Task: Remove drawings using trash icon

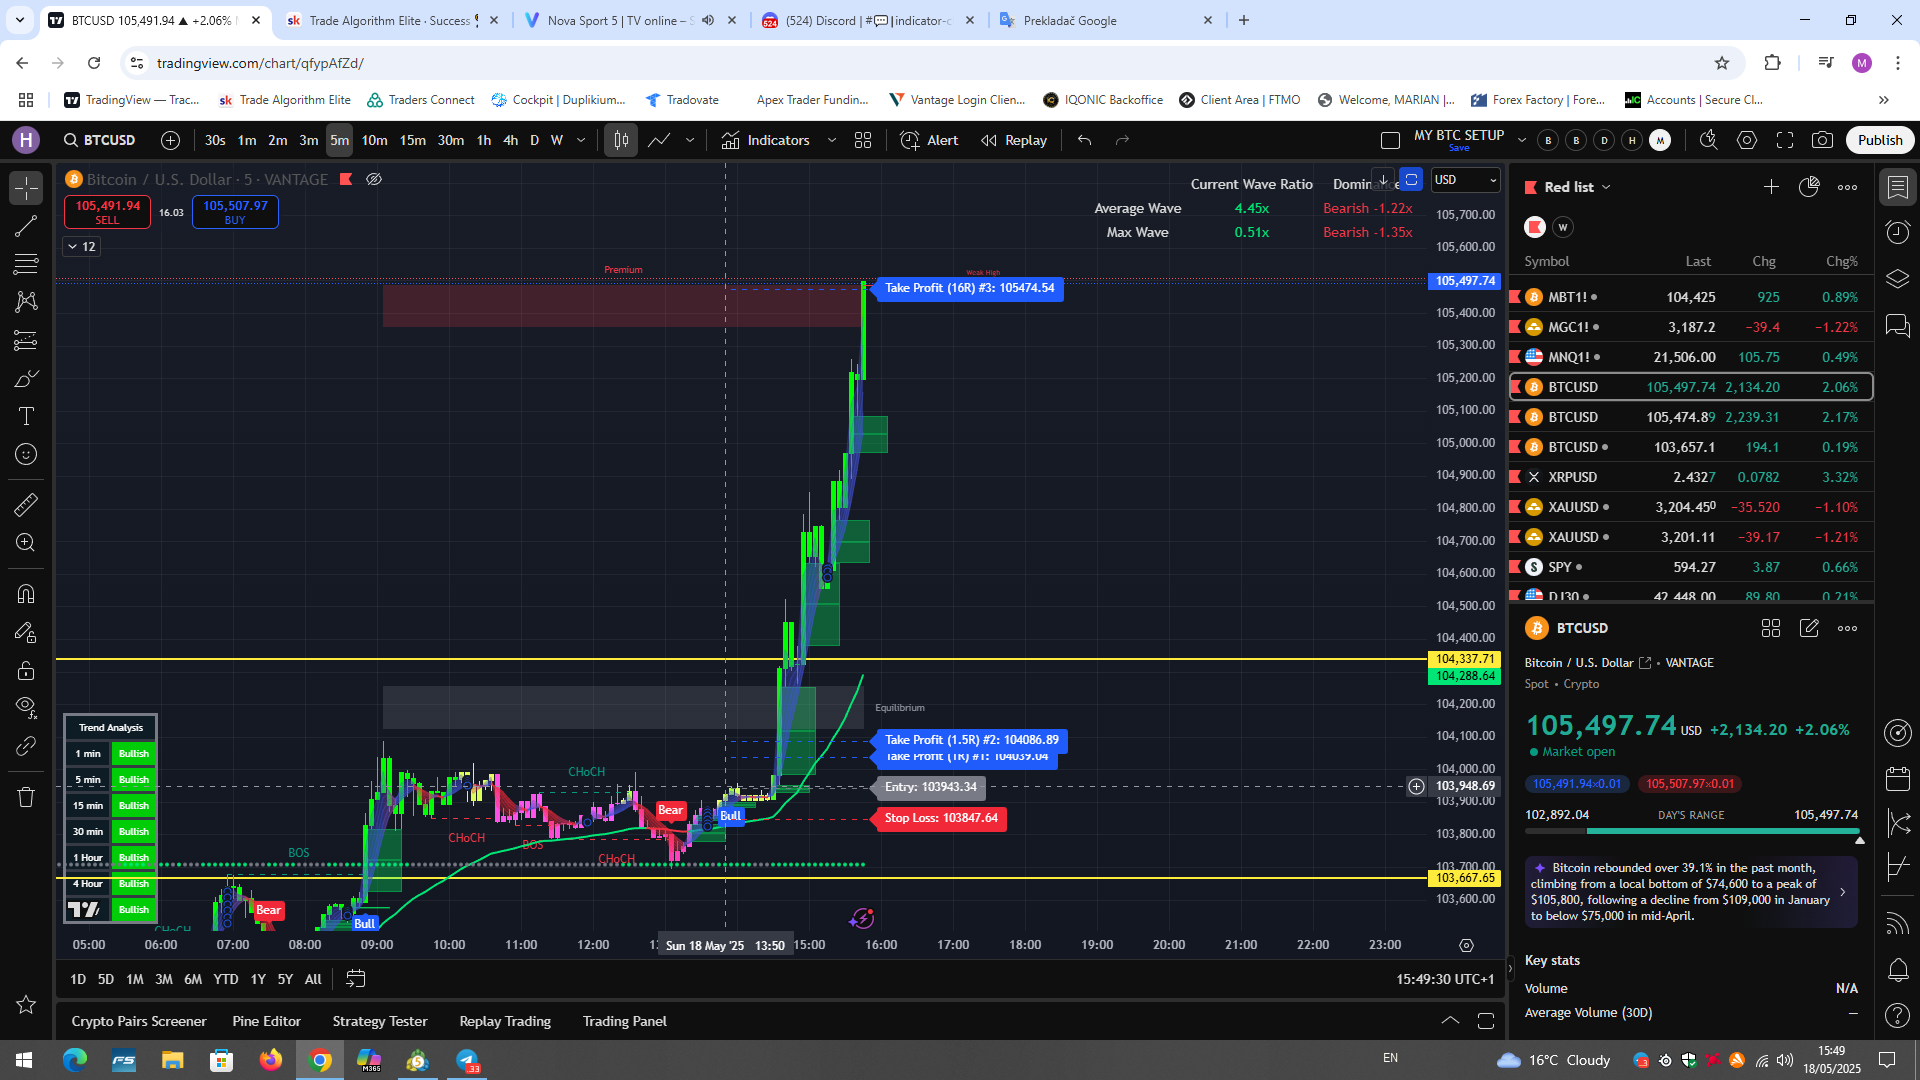Action: (x=26, y=795)
